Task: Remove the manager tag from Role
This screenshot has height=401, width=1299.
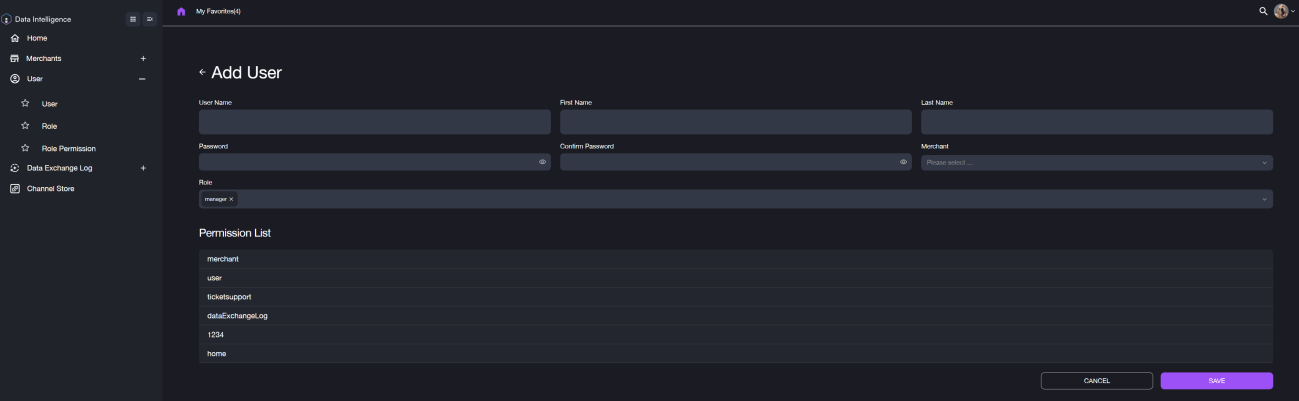Action: click(x=231, y=199)
